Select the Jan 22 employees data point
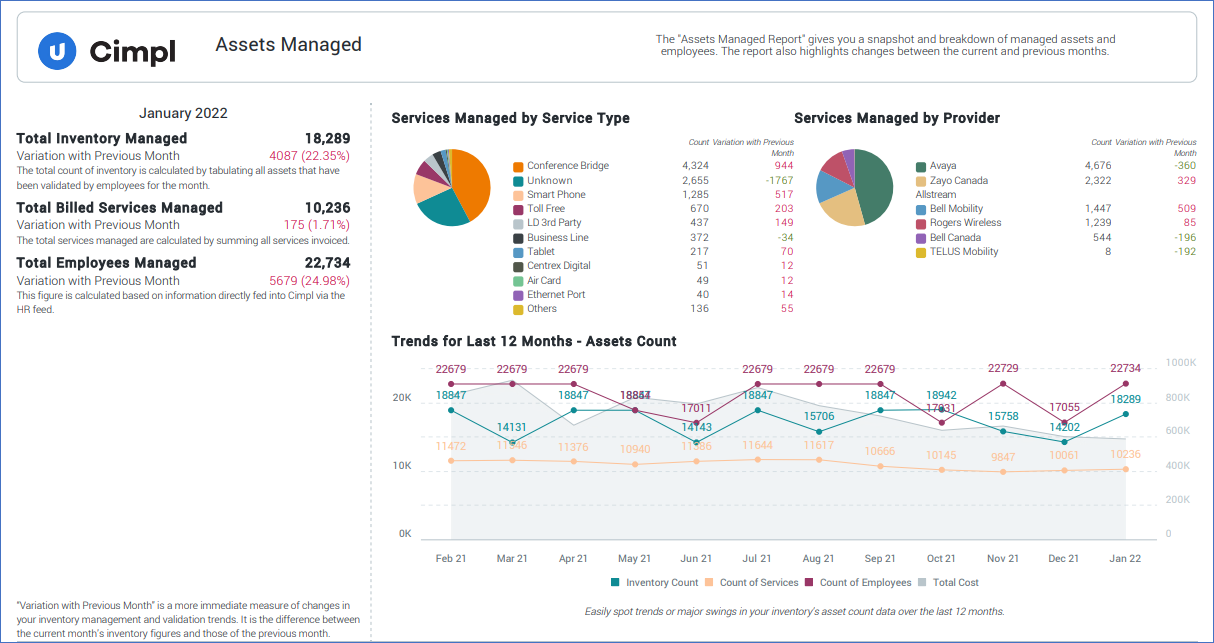 (x=1125, y=383)
